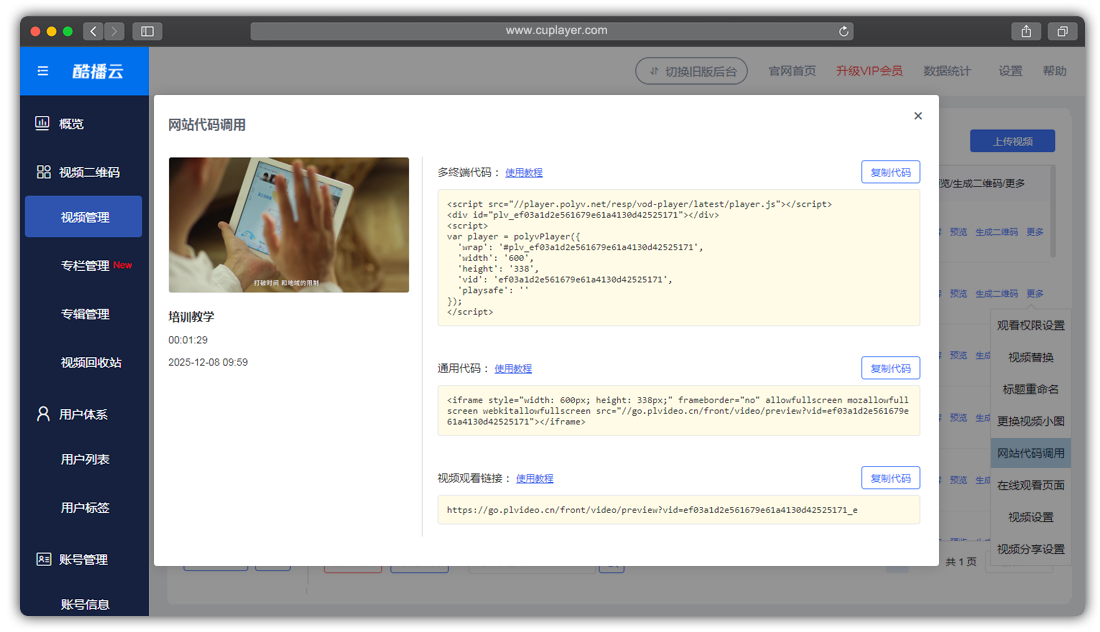
Task: Click the 视频二维码 grid icon
Action: click(43, 172)
